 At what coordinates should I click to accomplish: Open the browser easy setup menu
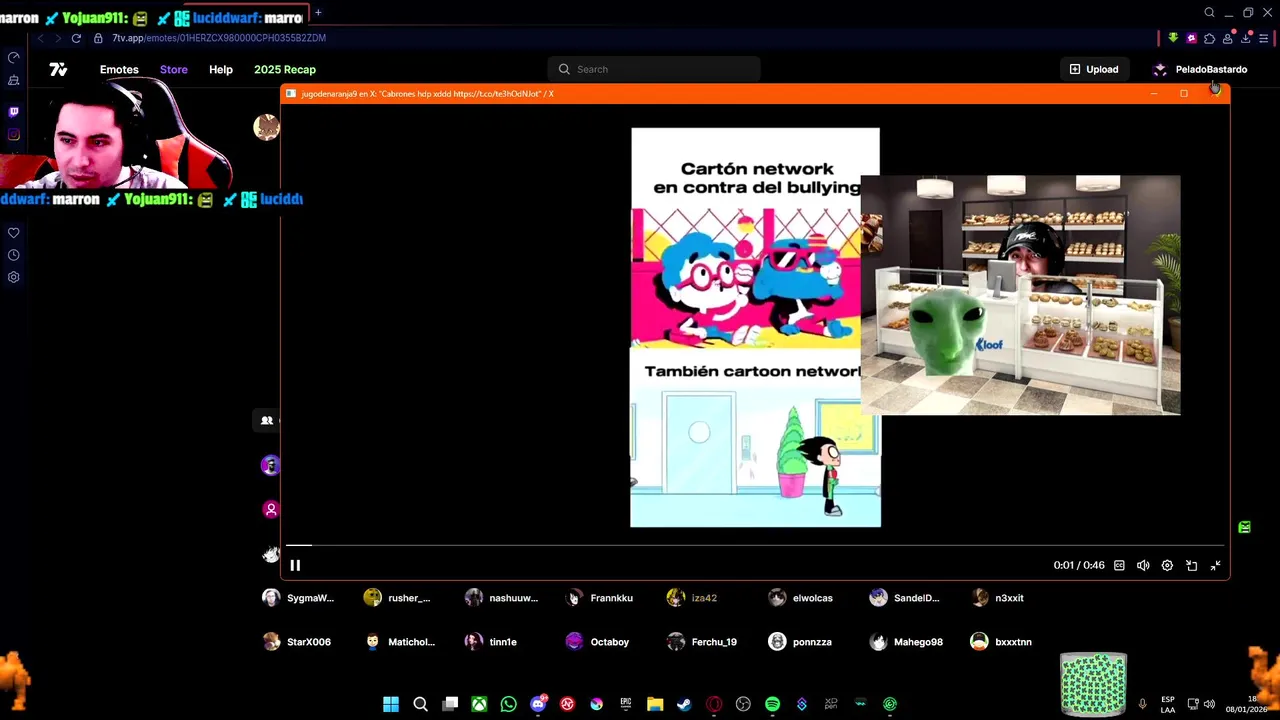point(1263,38)
